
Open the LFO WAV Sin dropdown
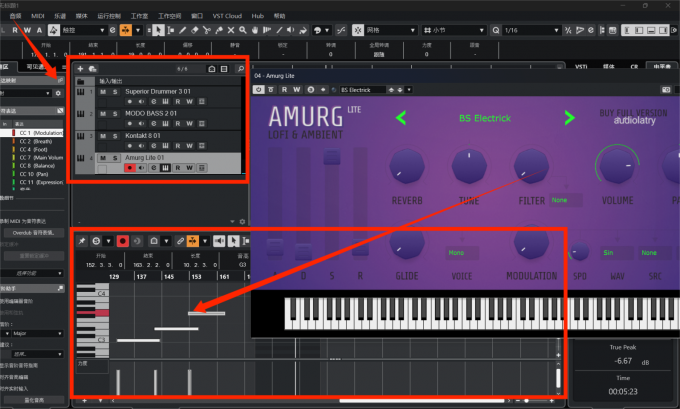[x=616, y=252]
